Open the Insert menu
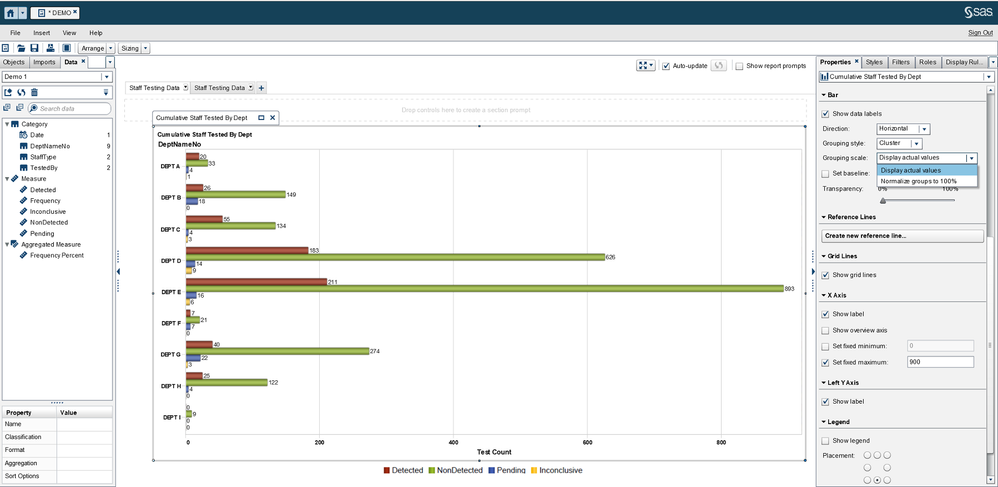Image resolution: width=998 pixels, height=487 pixels. (42, 32)
